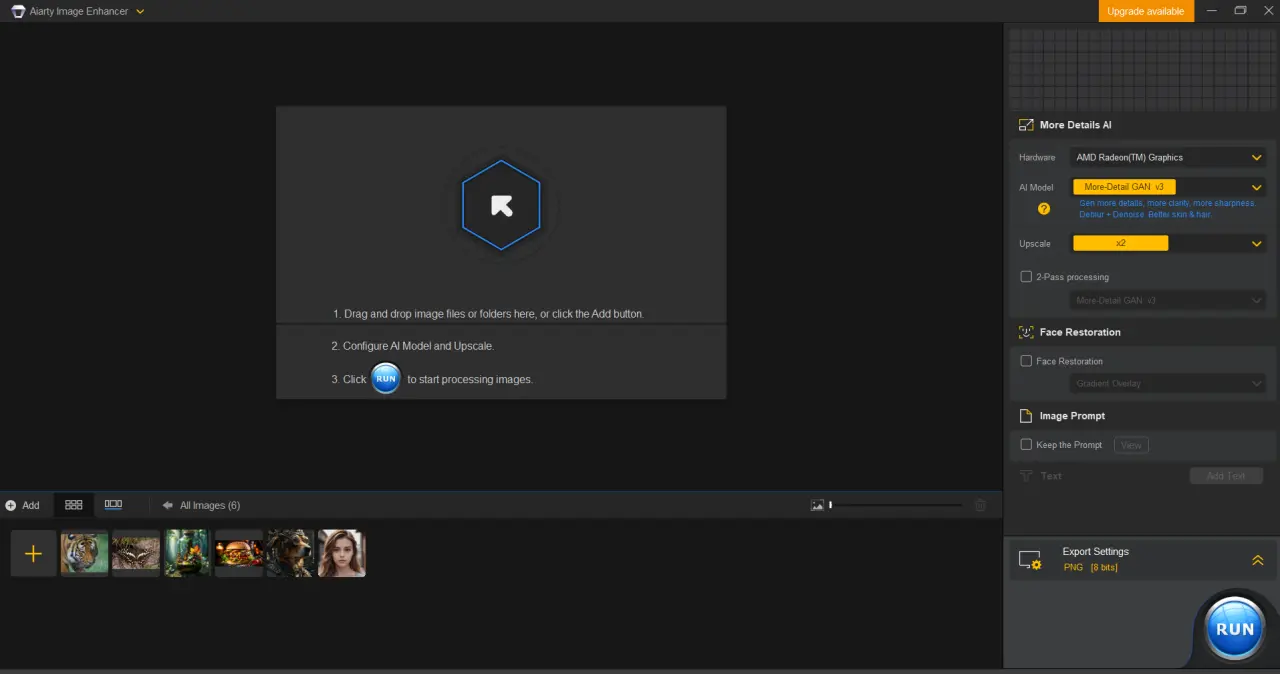
Task: Enable 2-Pass processing checkbox
Action: 1026,277
